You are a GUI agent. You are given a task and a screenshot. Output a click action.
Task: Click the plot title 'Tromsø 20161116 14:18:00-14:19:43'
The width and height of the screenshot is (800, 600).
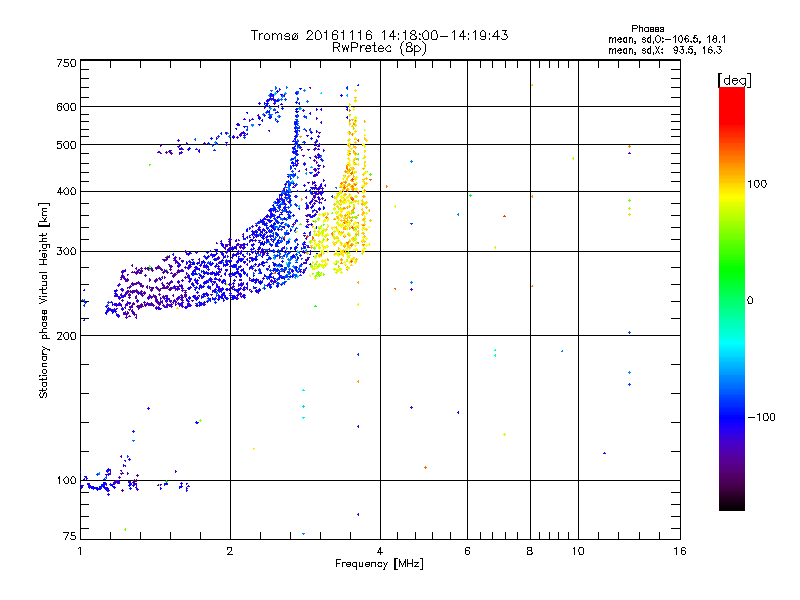pyautogui.click(x=379, y=35)
